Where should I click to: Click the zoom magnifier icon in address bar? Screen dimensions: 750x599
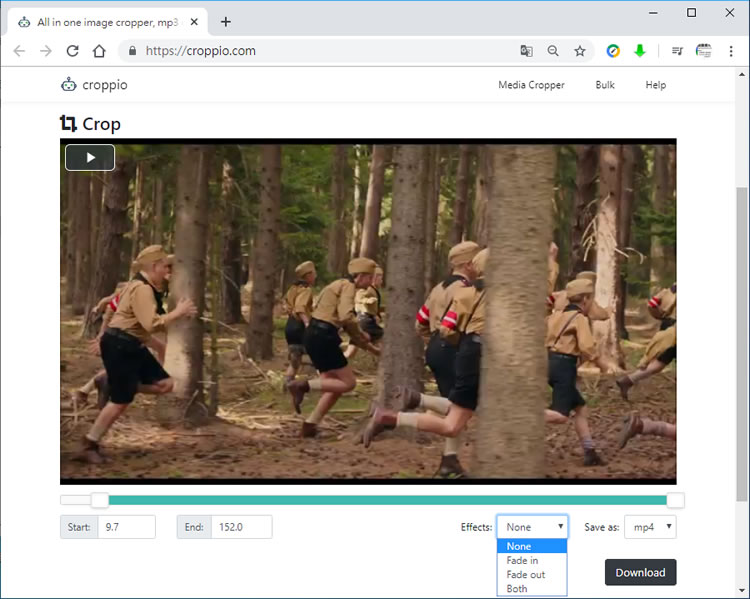point(553,51)
